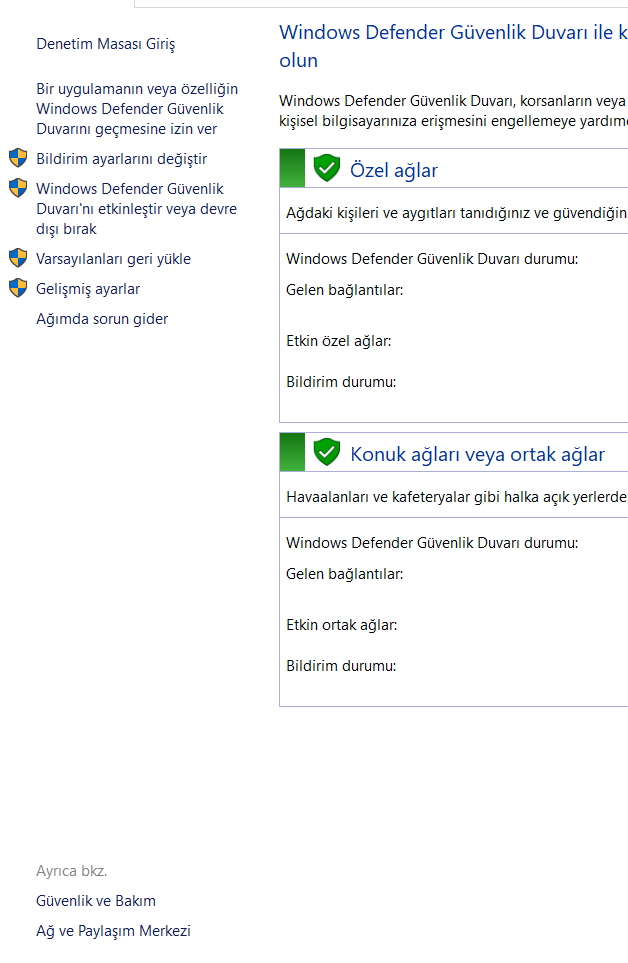Click green shield icon beside Konuk ağları
Screen dimensions: 628x963
click(x=327, y=452)
